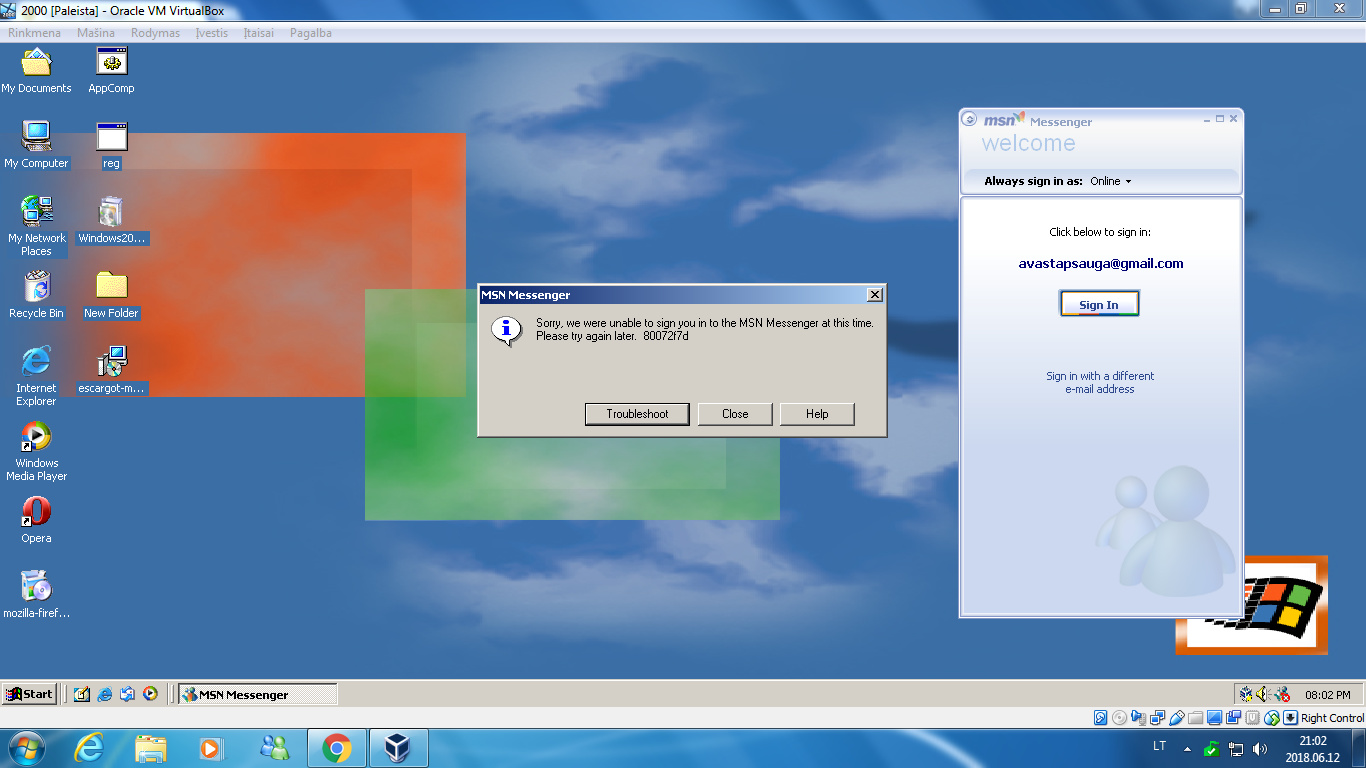Click the Windows Messenger host taskbar icon
Viewport: 1366px width, 768px height.
(274, 748)
